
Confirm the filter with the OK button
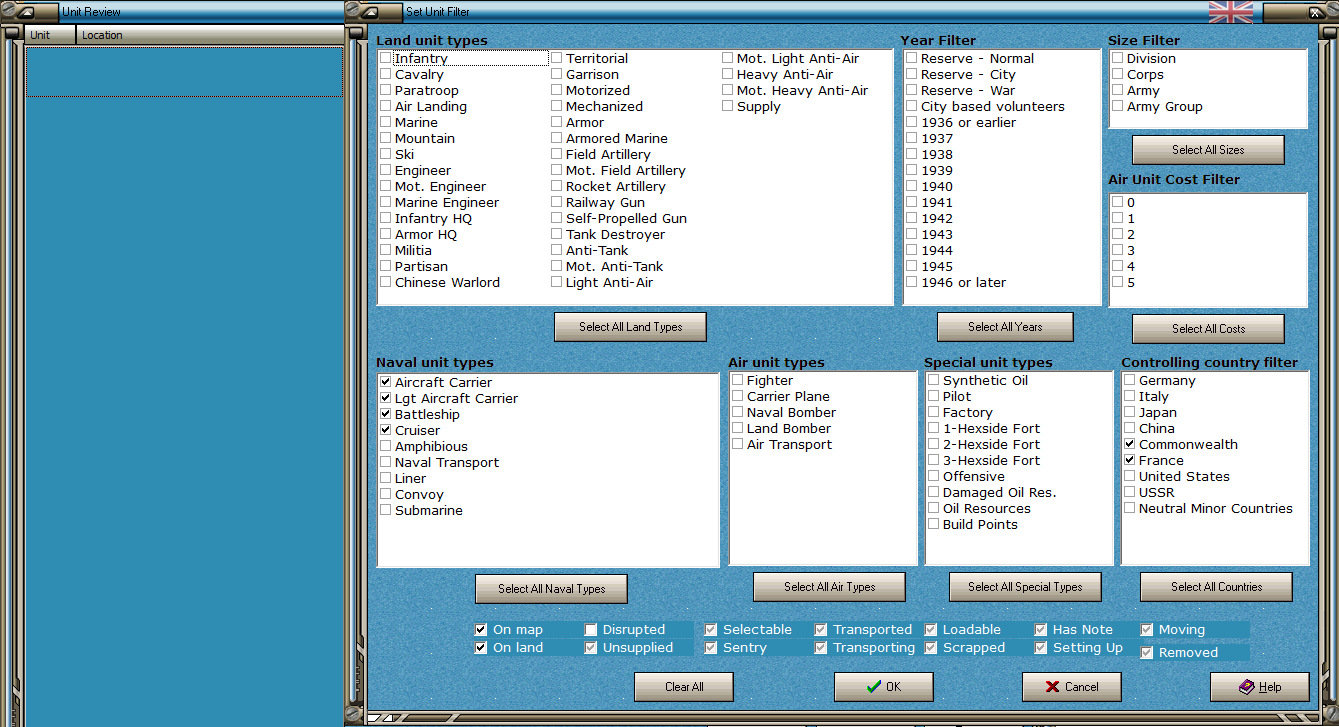[x=884, y=687]
